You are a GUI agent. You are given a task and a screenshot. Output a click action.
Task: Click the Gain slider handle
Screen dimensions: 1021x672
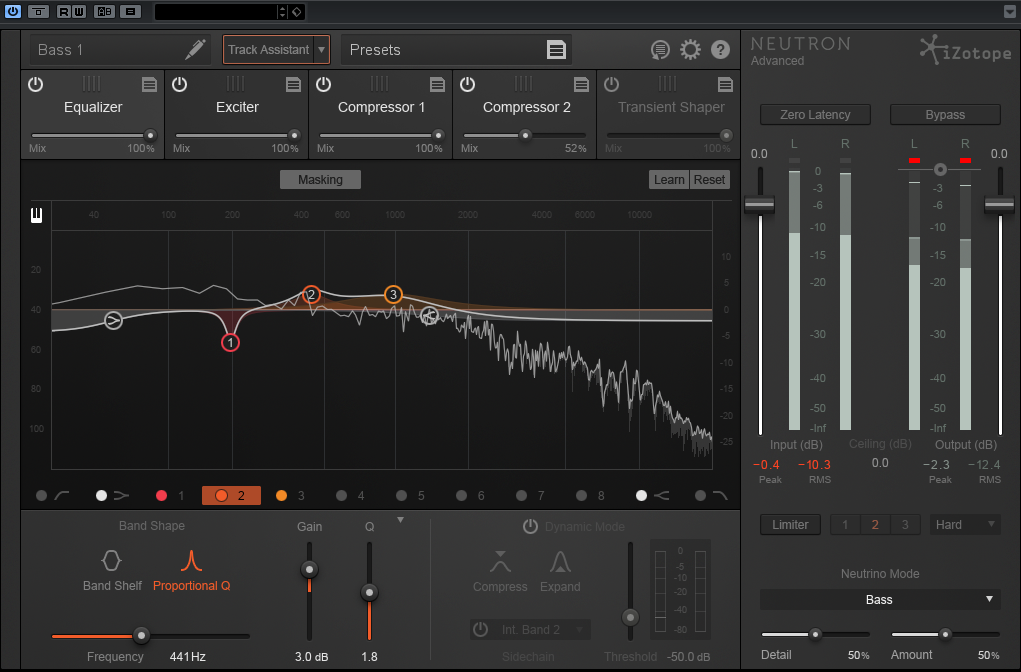click(x=309, y=570)
